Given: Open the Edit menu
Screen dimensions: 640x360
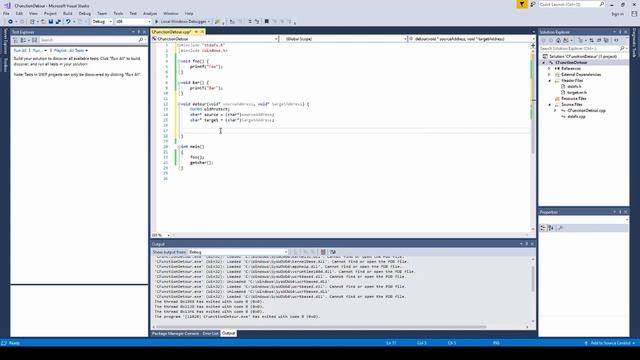Looking at the screenshot, I should pyautogui.click(x=19, y=13).
